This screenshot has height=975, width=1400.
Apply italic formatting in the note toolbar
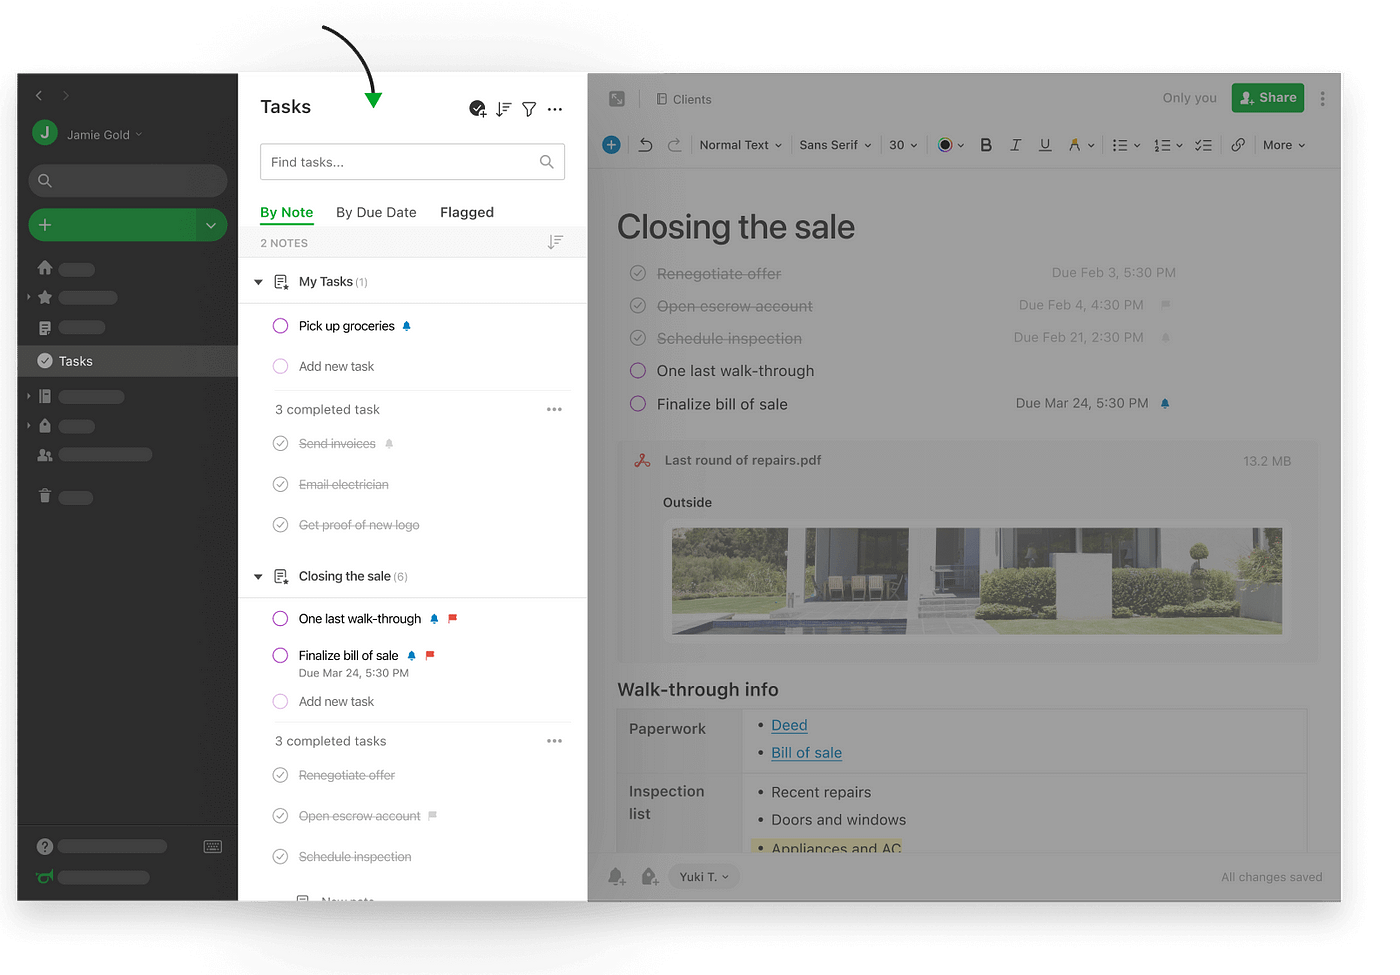point(1015,145)
